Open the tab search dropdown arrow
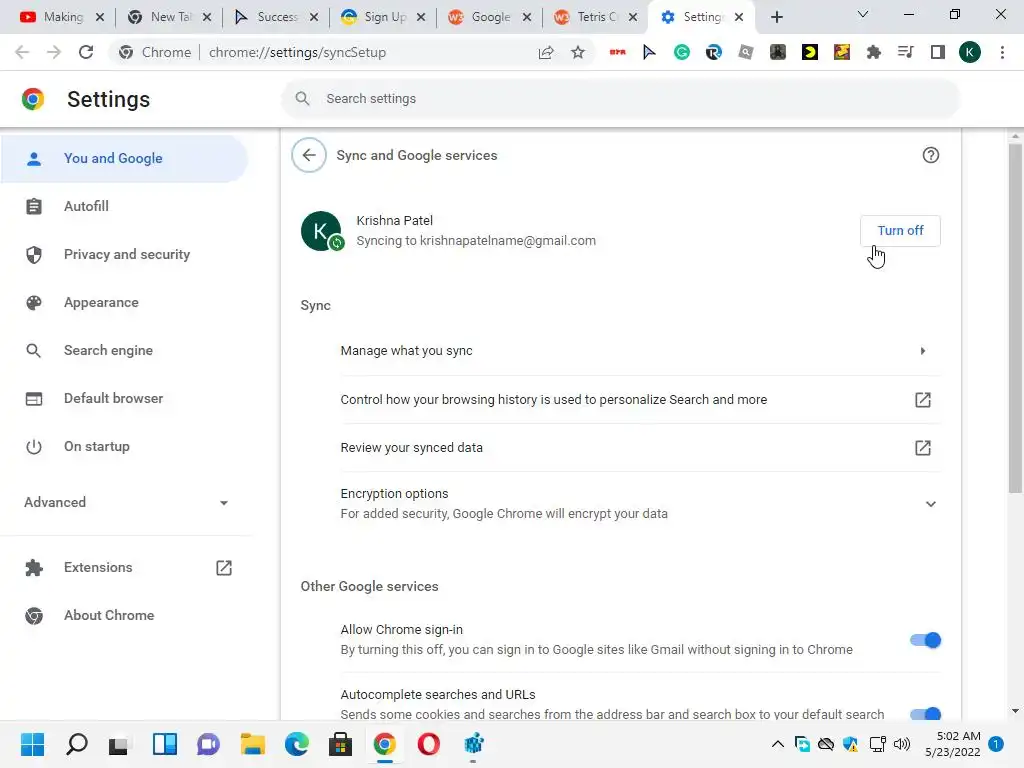This screenshot has height=768, width=1024. pyautogui.click(x=863, y=14)
